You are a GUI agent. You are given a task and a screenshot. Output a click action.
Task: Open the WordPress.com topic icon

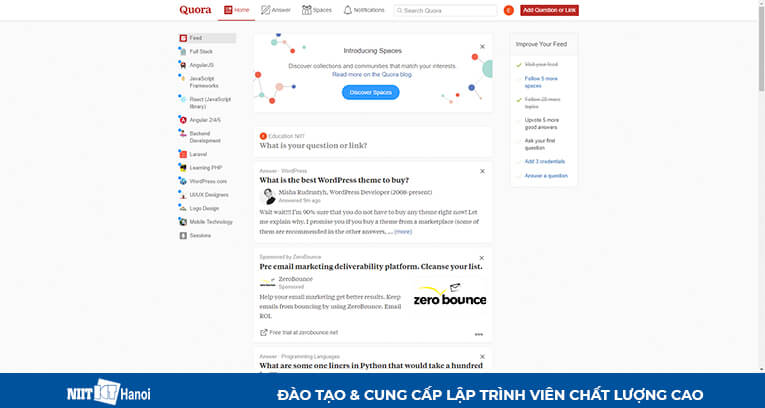[183, 181]
